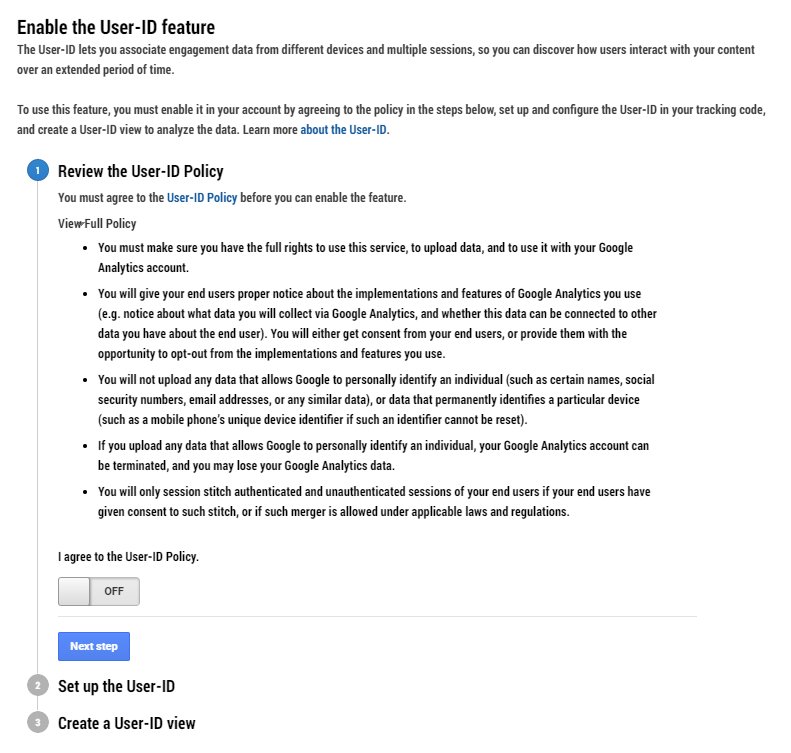This screenshot has width=791, height=753.
Task: Expand the View Full Policy section
Action: click(97, 224)
